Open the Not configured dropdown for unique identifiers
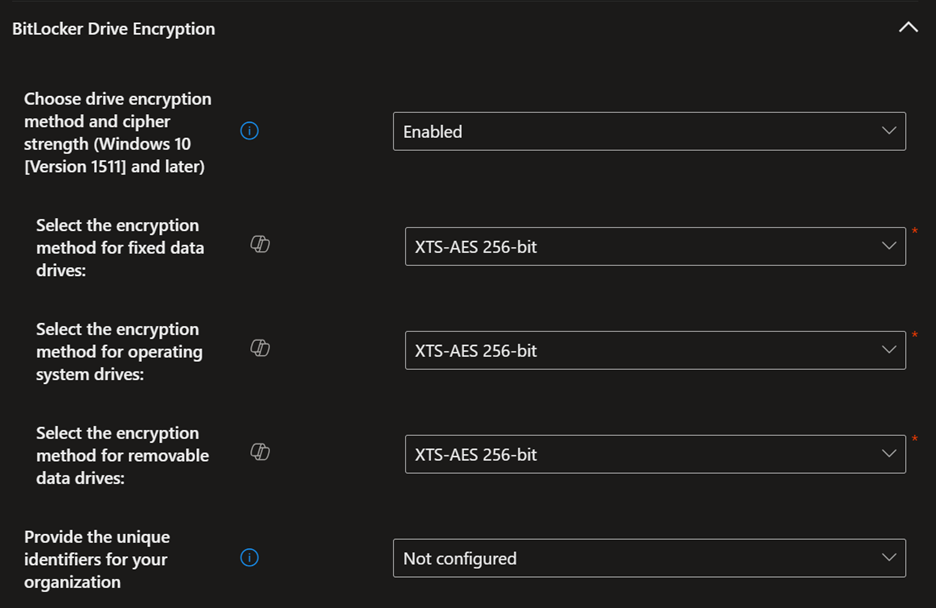936x608 pixels. [x=649, y=558]
